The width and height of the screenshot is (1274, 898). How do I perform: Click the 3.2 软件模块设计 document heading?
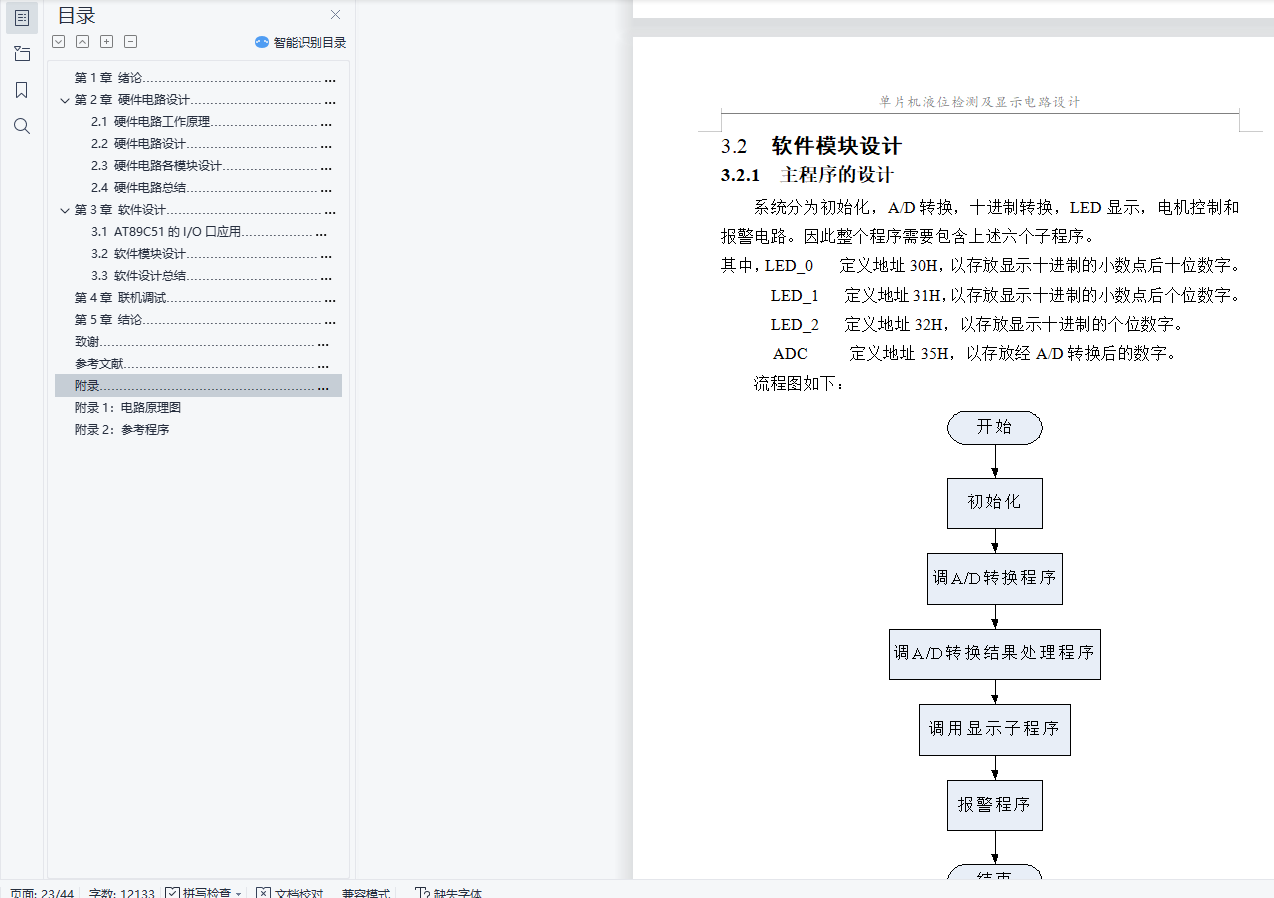811,146
